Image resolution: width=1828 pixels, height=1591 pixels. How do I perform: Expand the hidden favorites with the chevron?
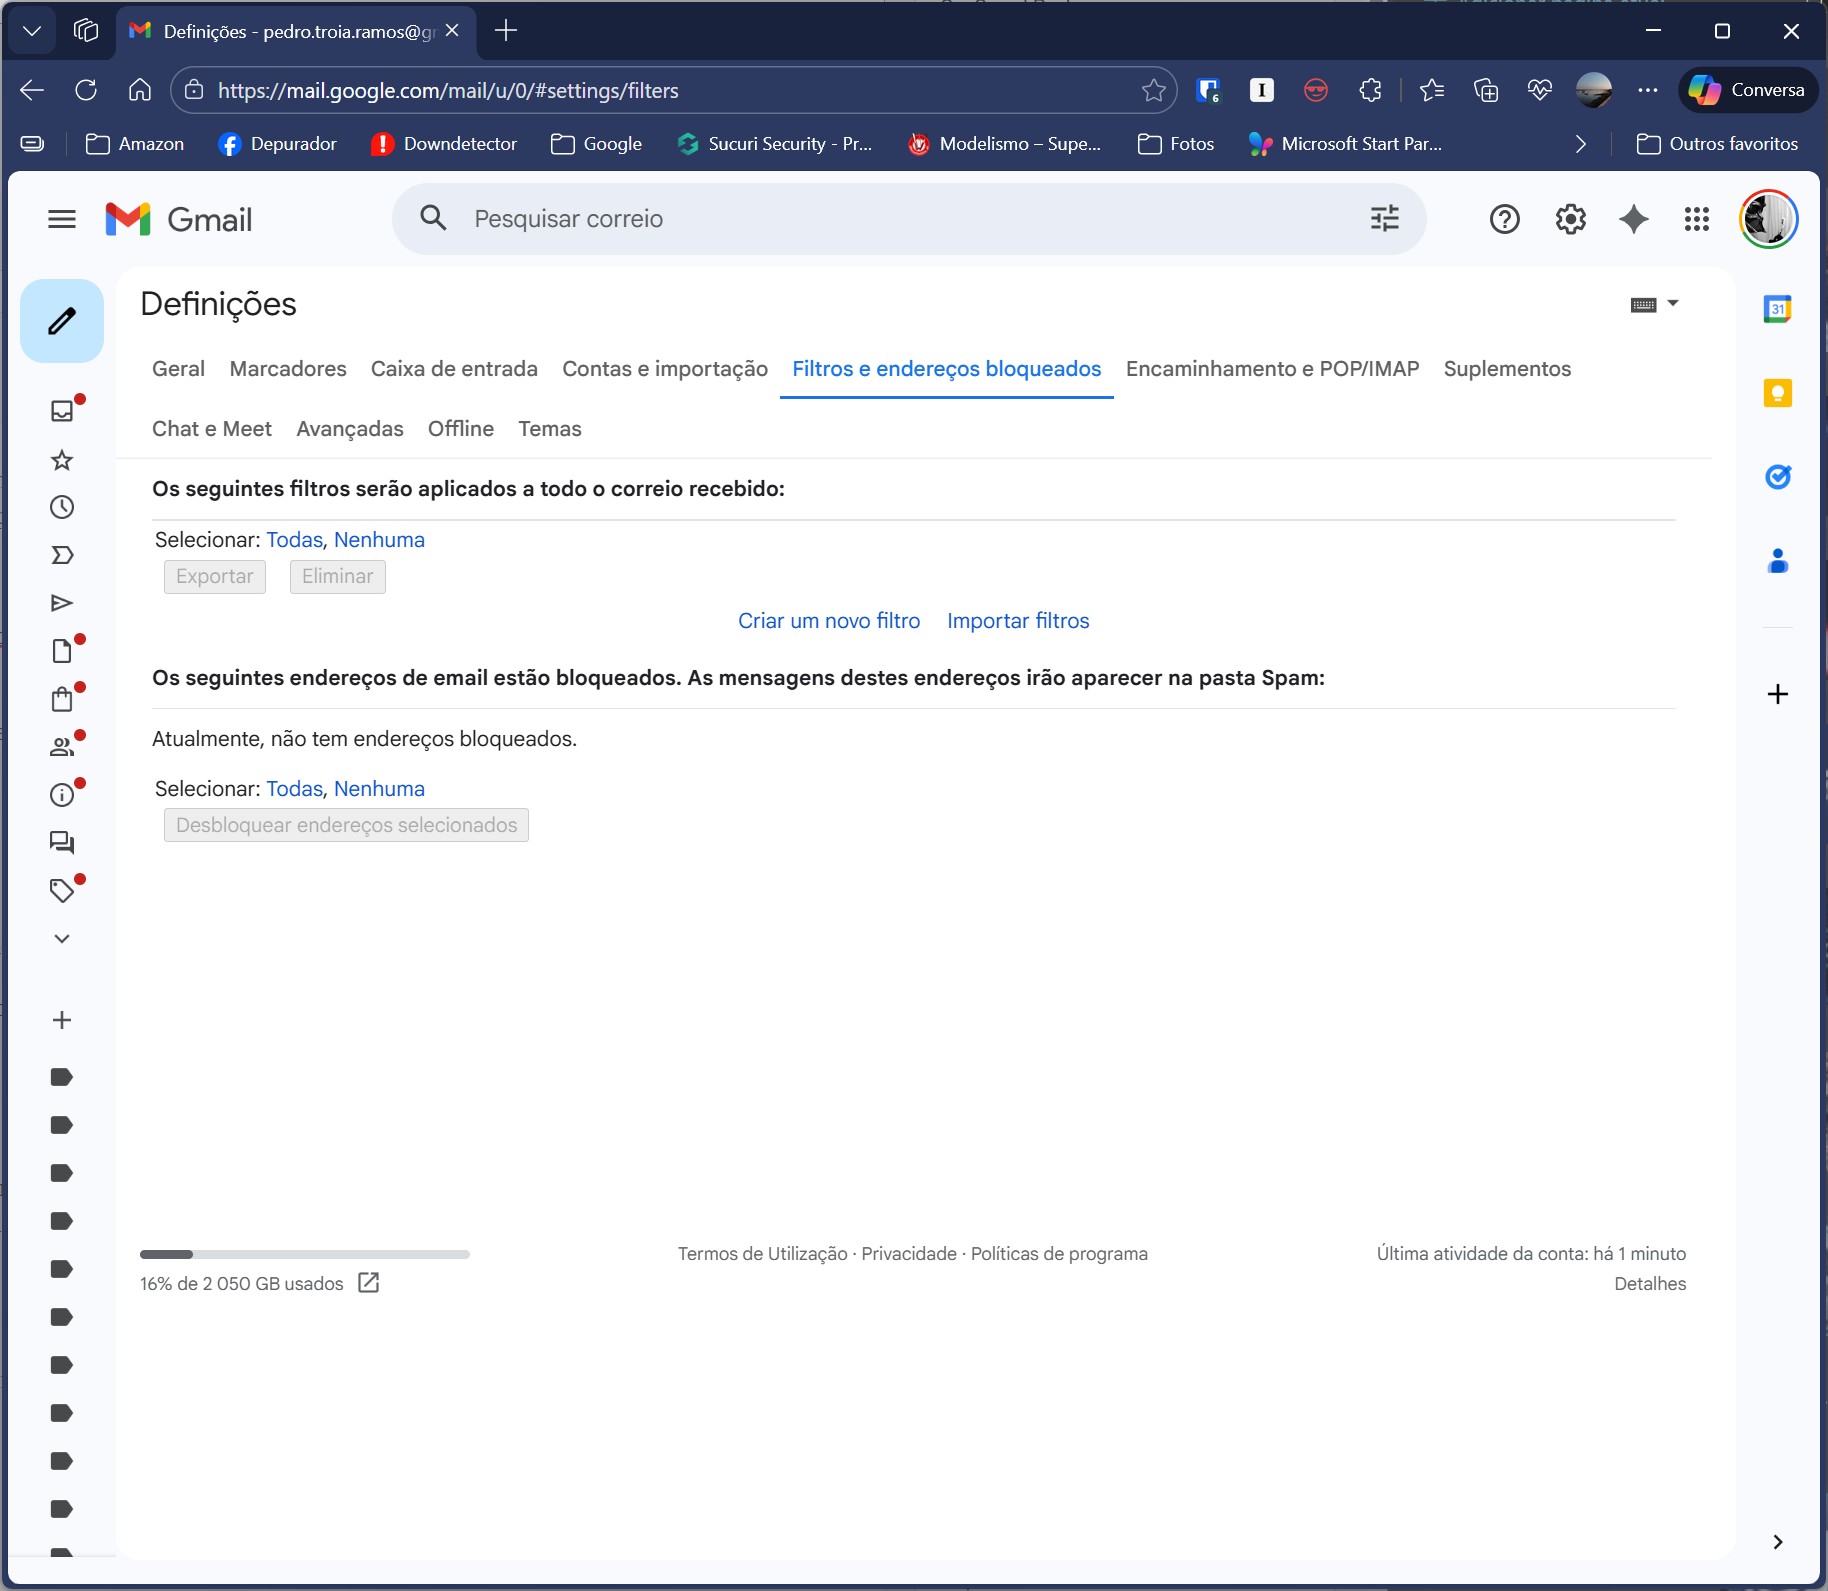point(1580,144)
